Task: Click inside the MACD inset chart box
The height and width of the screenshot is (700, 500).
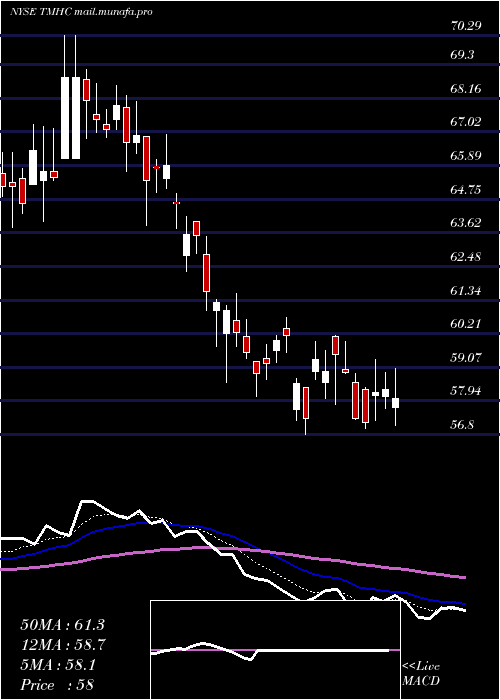Action: 275,650
